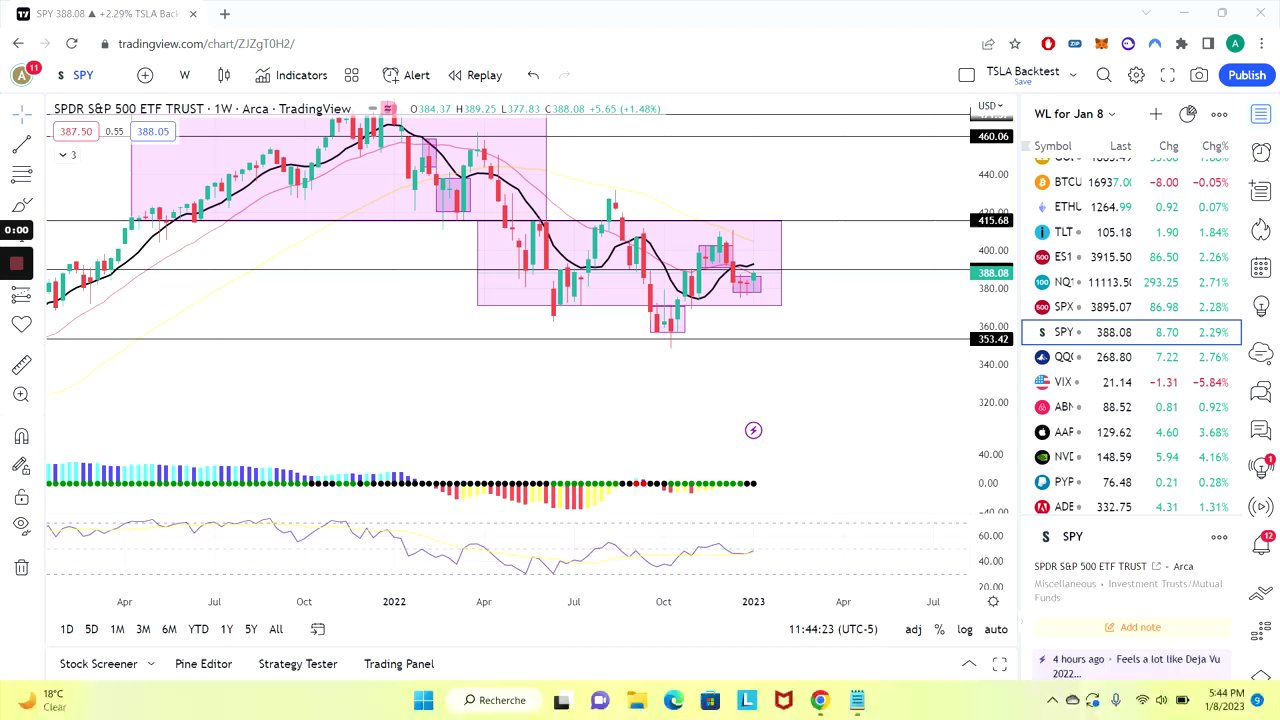
Task: Activate the zoom in tool
Action: (21, 395)
